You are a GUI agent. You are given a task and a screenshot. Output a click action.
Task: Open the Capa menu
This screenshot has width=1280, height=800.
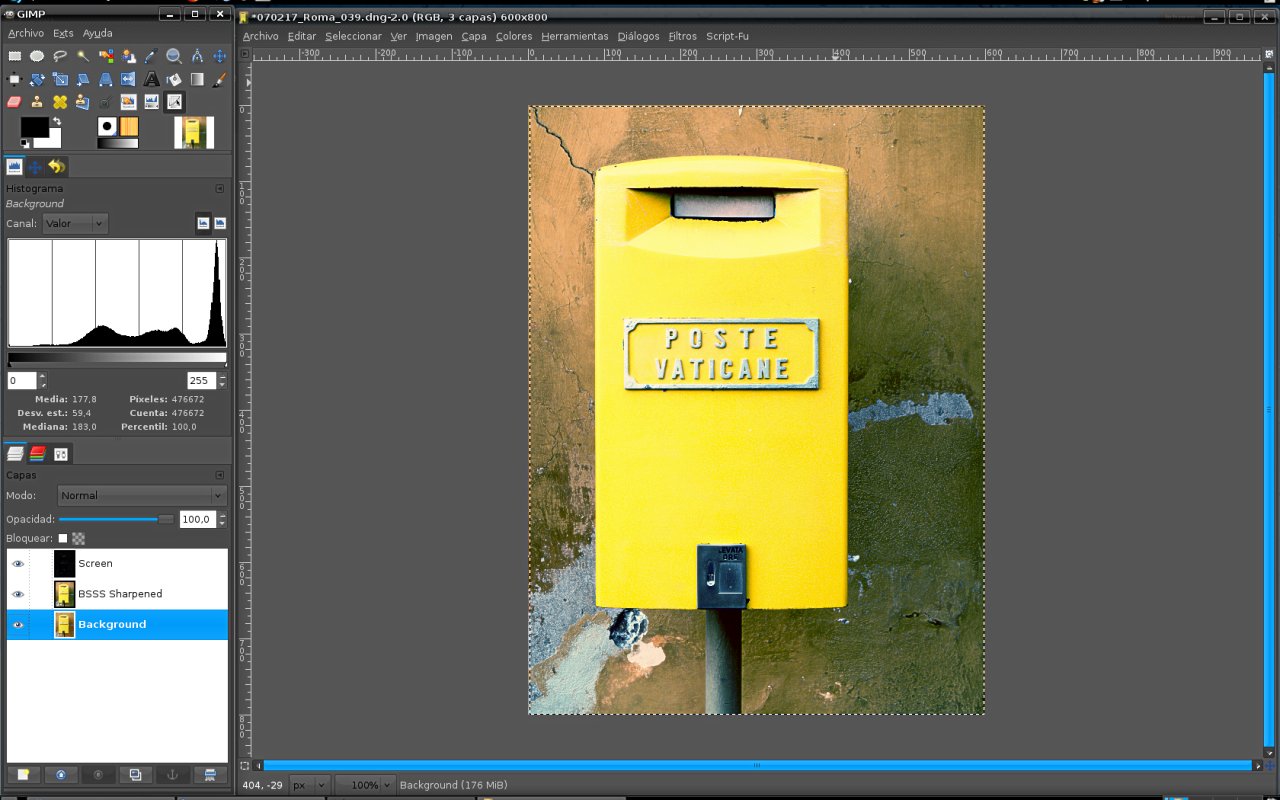point(474,36)
